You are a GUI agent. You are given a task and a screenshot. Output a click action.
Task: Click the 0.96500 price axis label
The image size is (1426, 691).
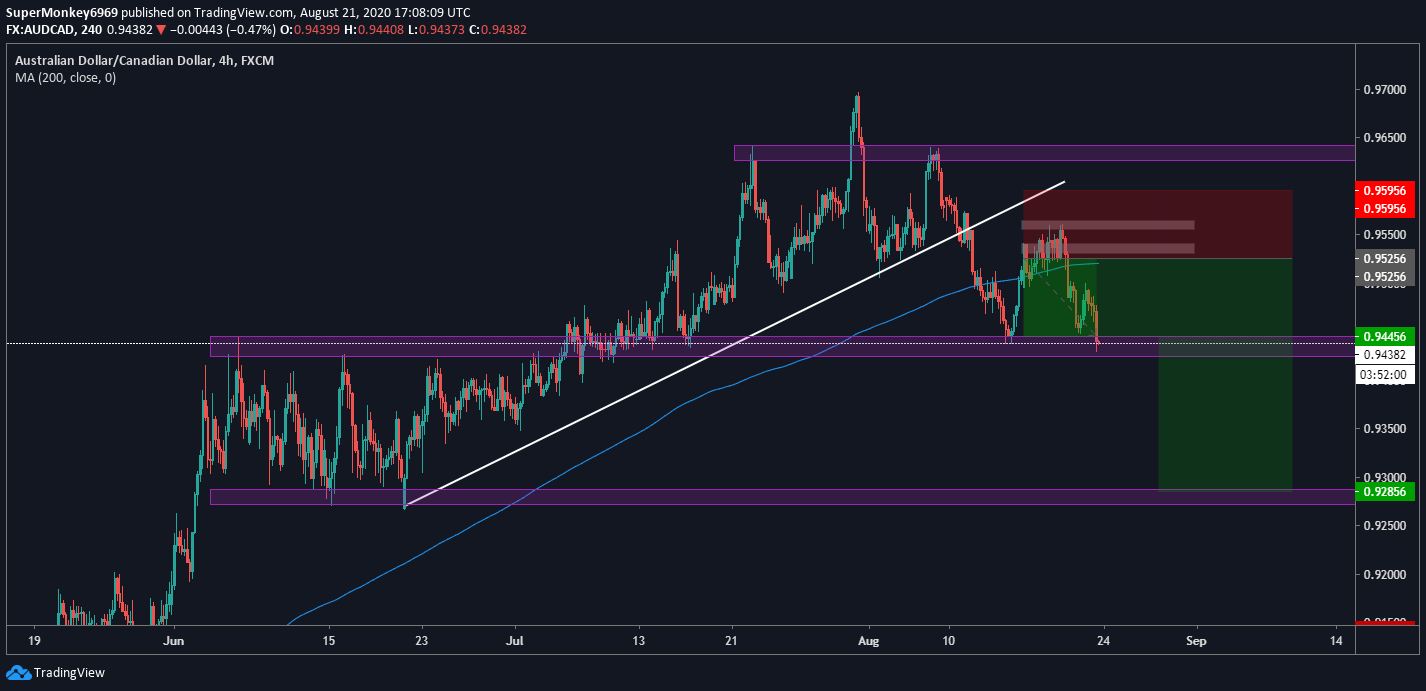pyautogui.click(x=1384, y=138)
